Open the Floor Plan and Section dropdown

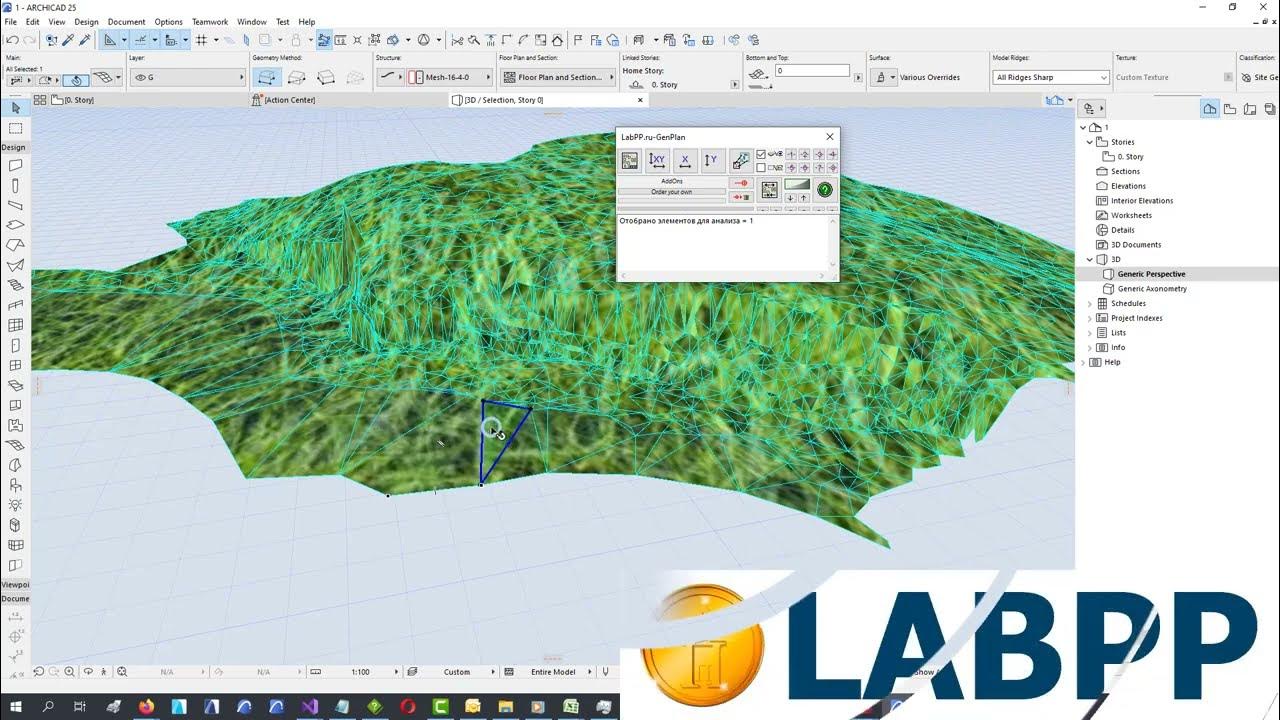pos(558,77)
